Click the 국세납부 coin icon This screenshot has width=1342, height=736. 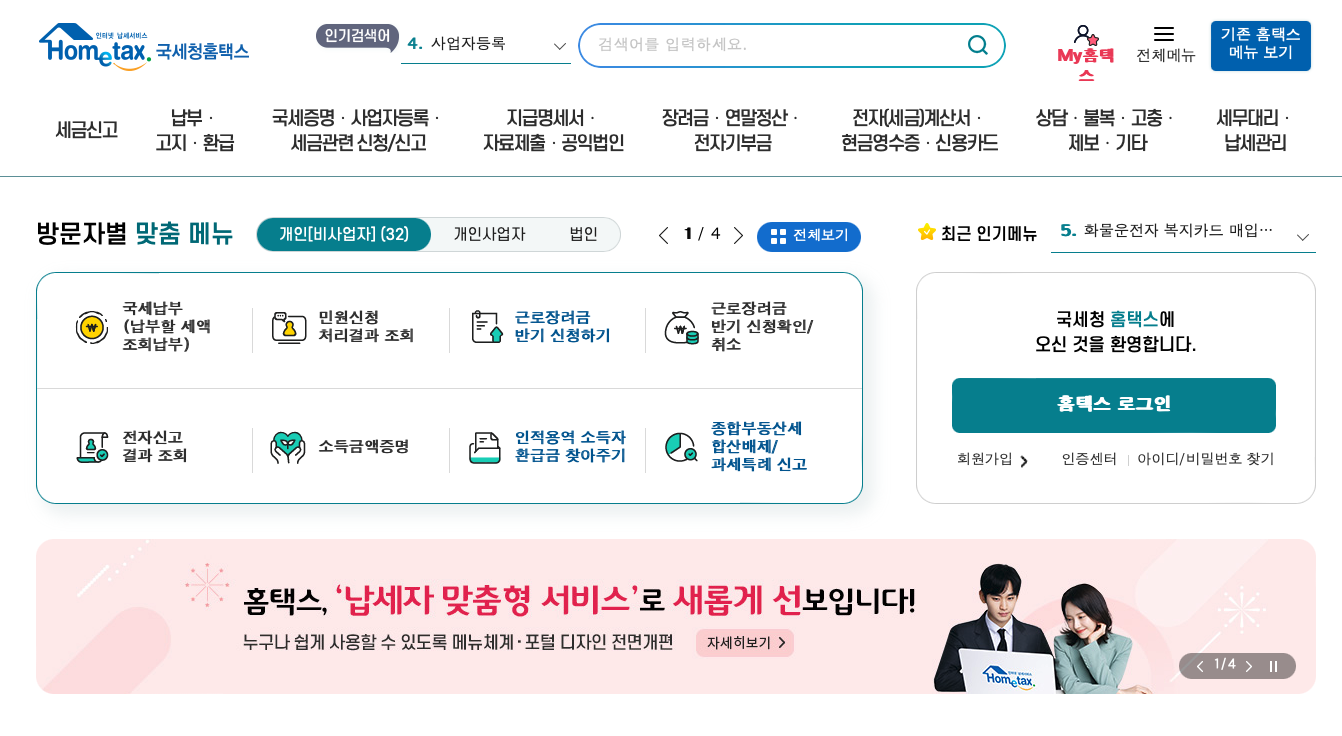(92, 328)
